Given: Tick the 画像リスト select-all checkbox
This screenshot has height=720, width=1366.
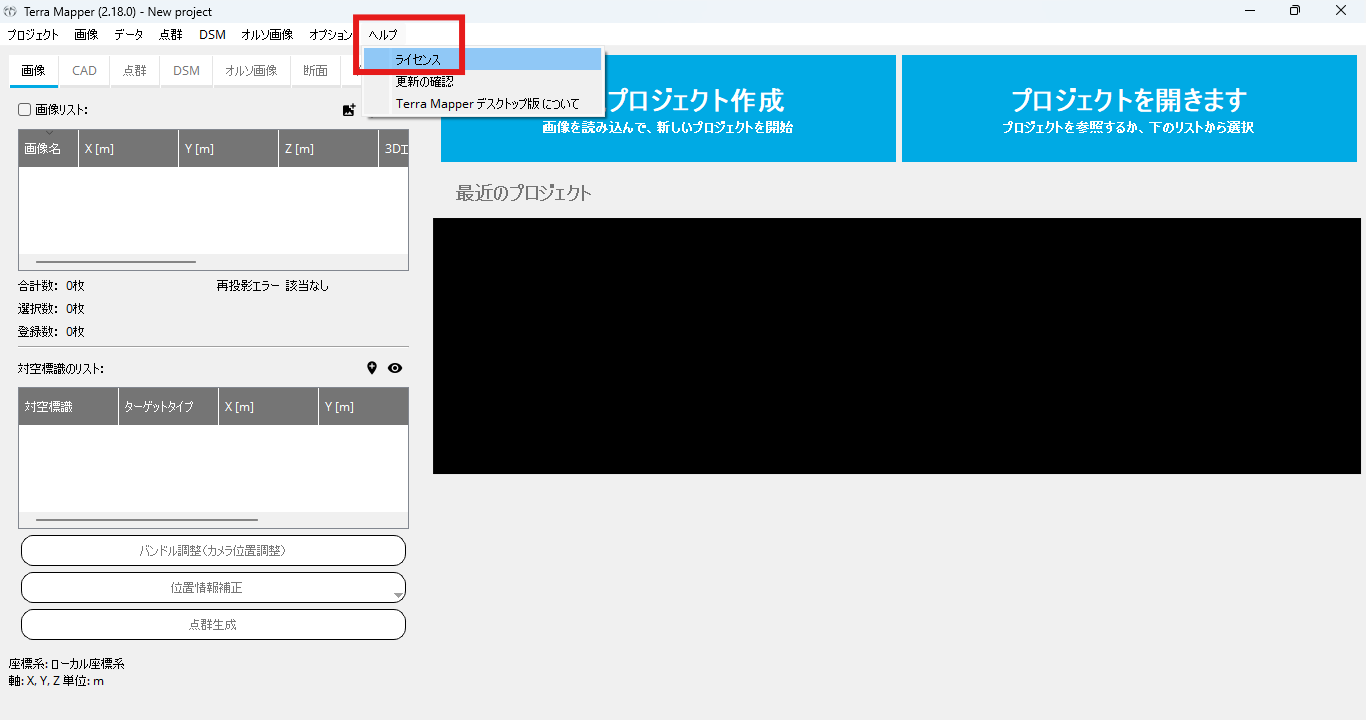Looking at the screenshot, I should (25, 110).
